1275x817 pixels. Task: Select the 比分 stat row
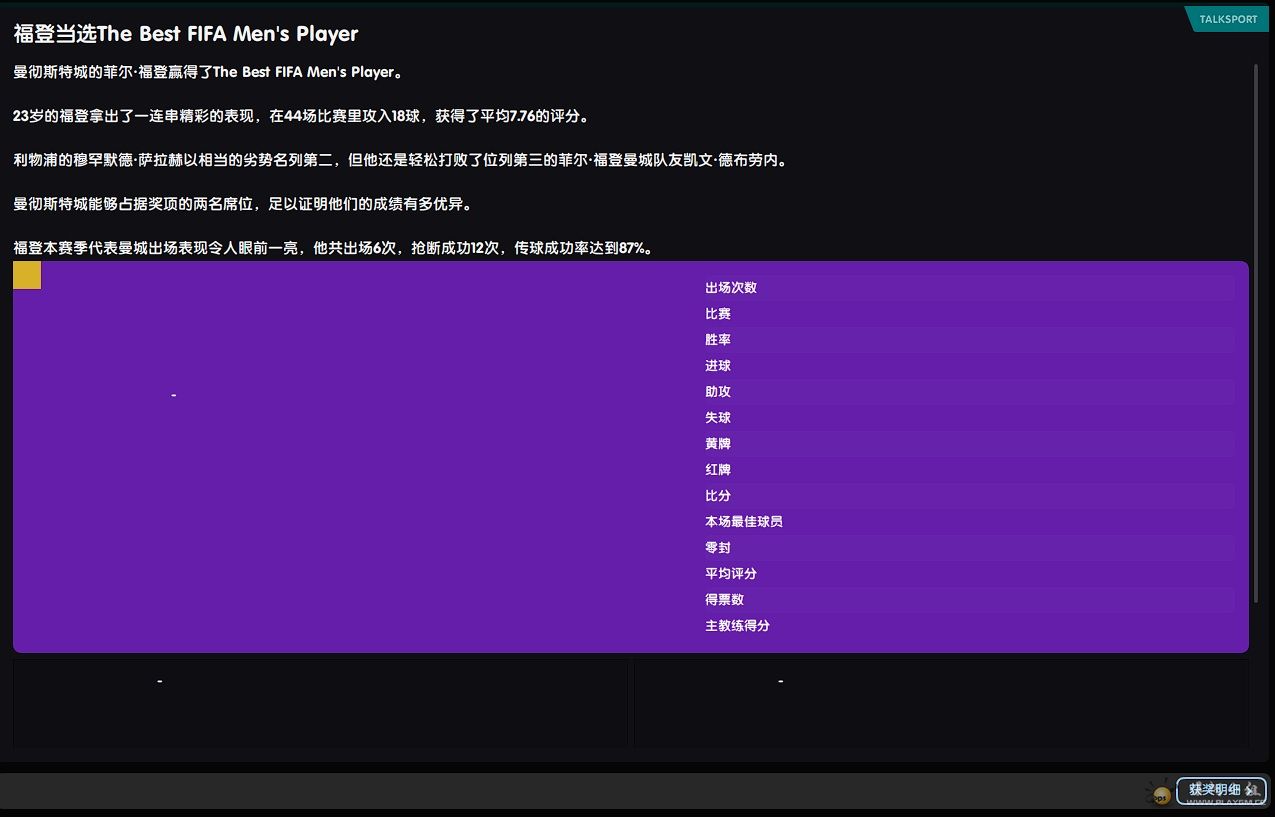(968, 496)
